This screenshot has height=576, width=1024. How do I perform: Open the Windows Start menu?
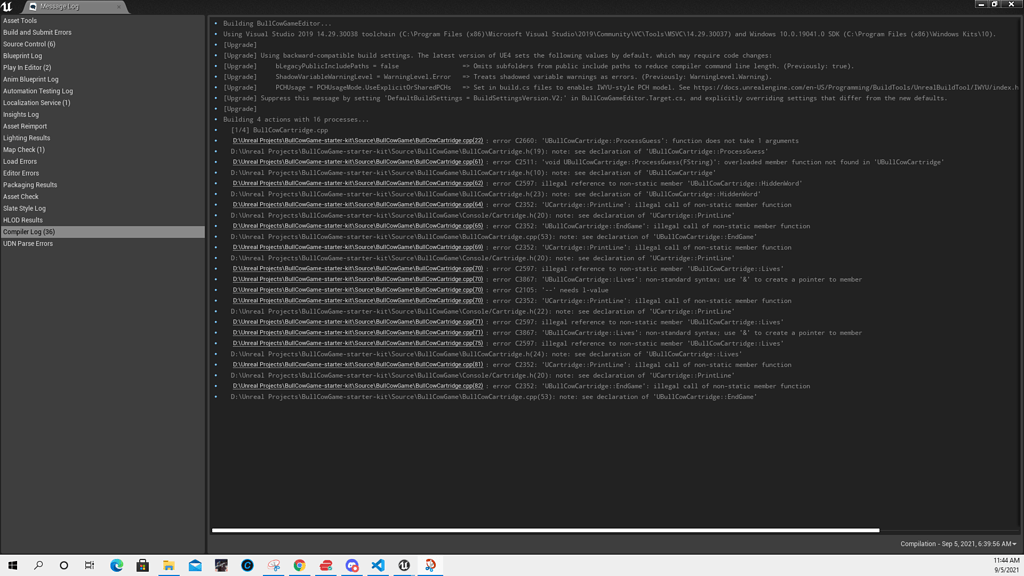point(14,565)
